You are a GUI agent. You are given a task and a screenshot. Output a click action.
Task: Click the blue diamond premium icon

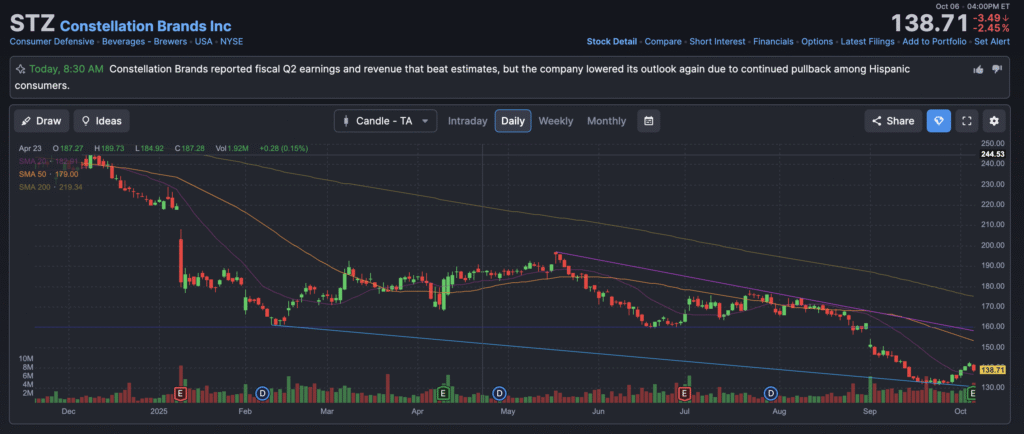pos(938,121)
